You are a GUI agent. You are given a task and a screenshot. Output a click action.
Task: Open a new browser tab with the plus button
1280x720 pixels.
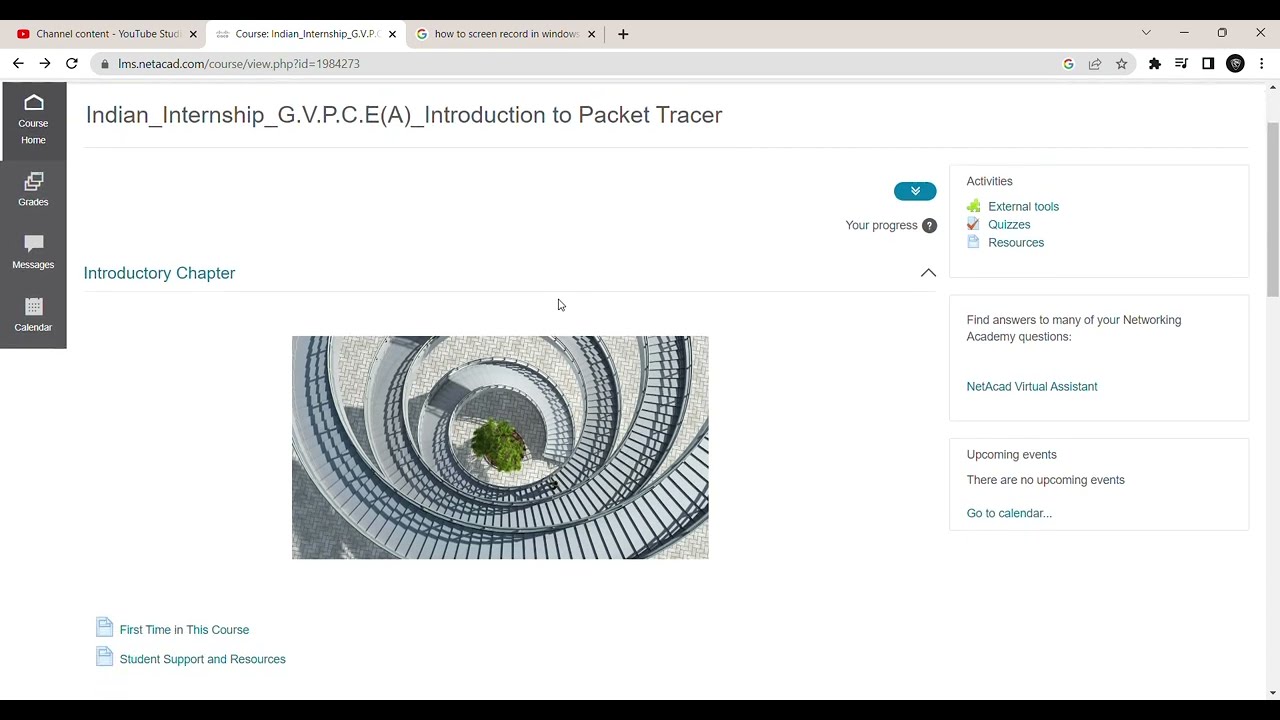click(x=623, y=34)
